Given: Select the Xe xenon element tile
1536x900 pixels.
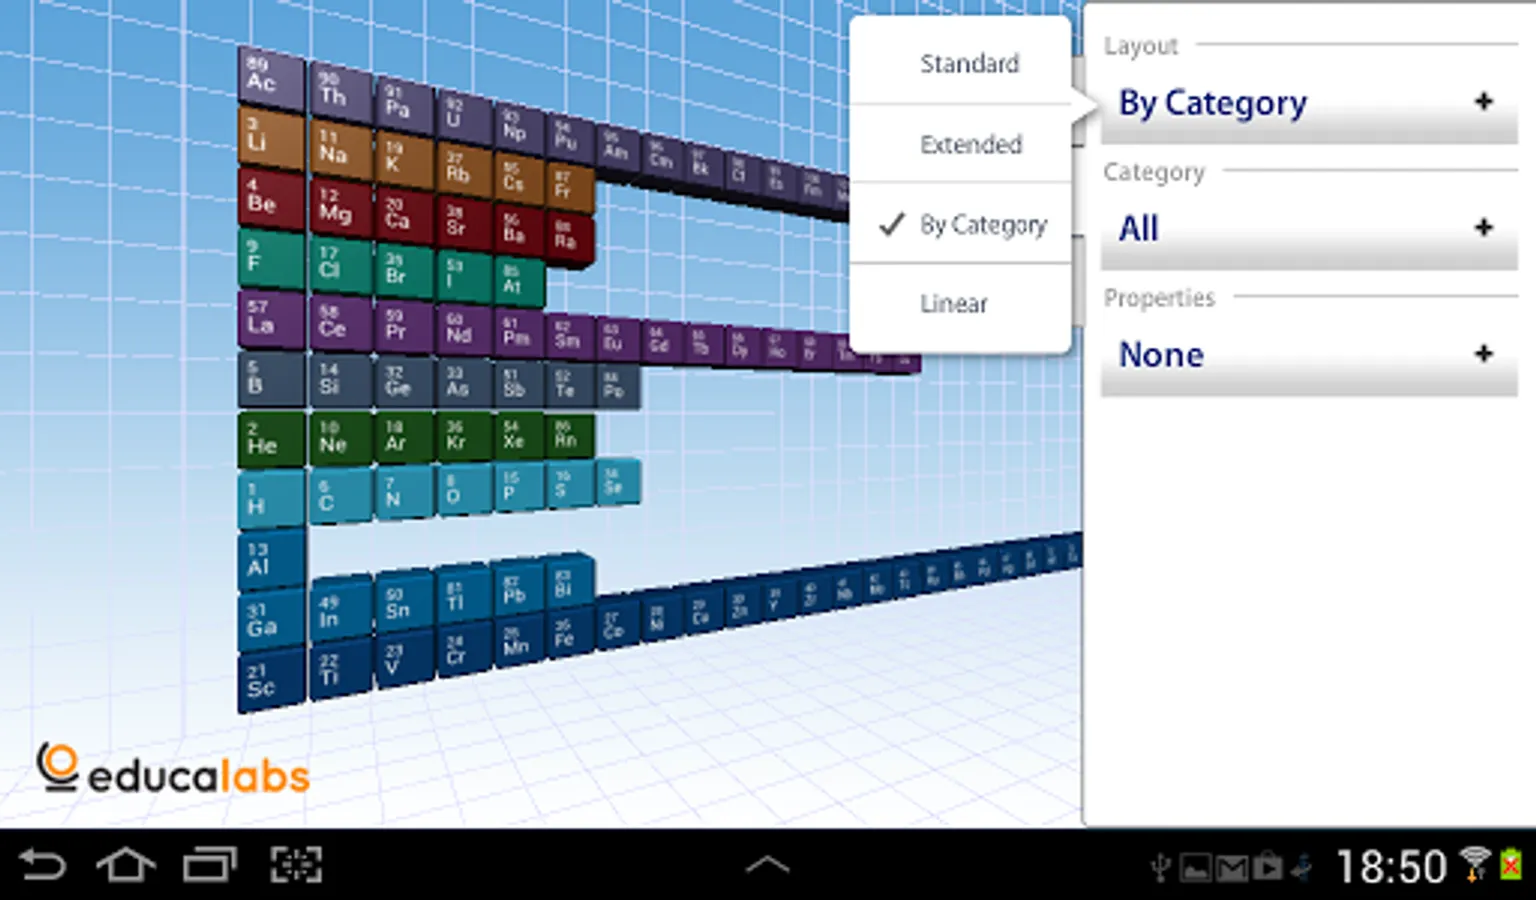Looking at the screenshot, I should pos(520,435).
